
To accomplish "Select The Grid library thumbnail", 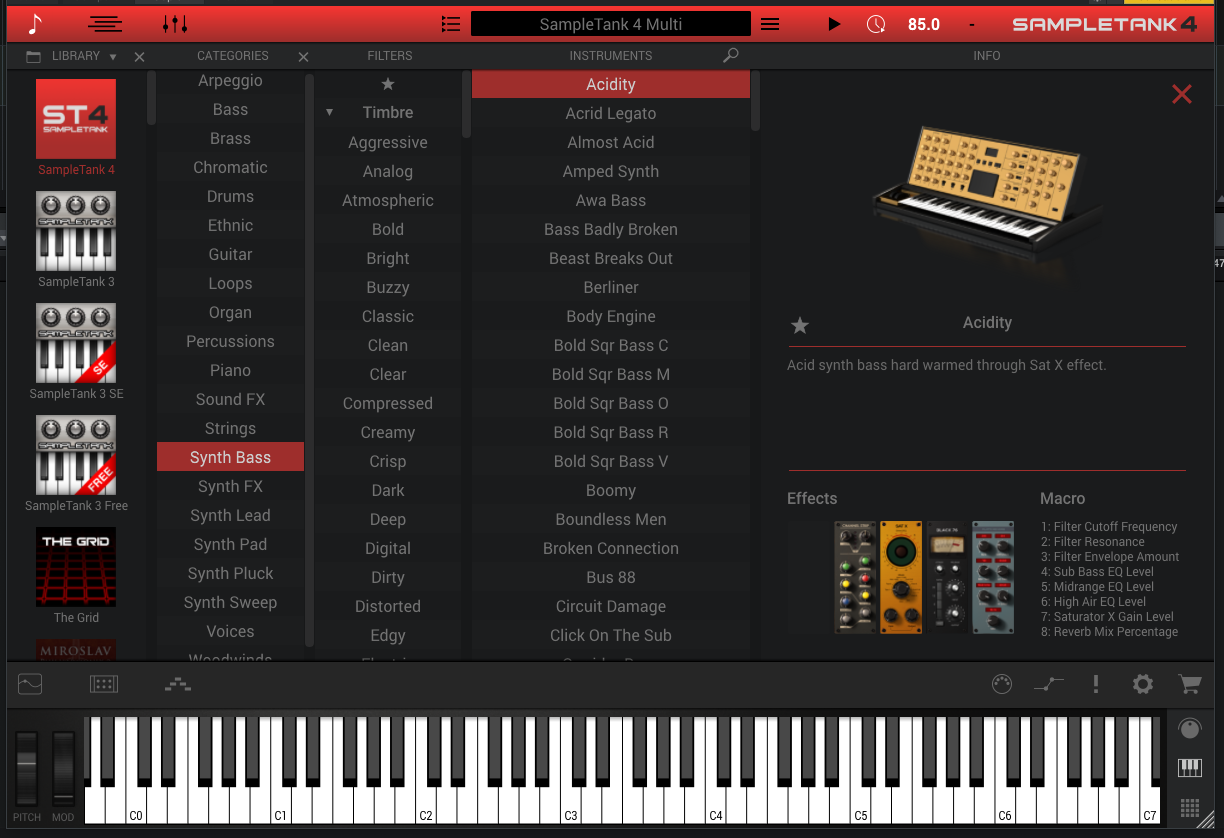I will (76, 567).
